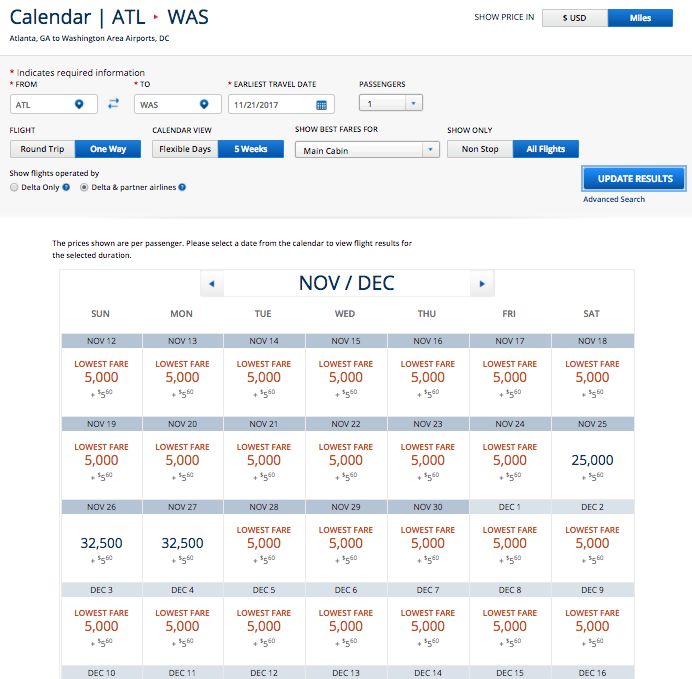Click the earliest travel date input field

point(281,105)
